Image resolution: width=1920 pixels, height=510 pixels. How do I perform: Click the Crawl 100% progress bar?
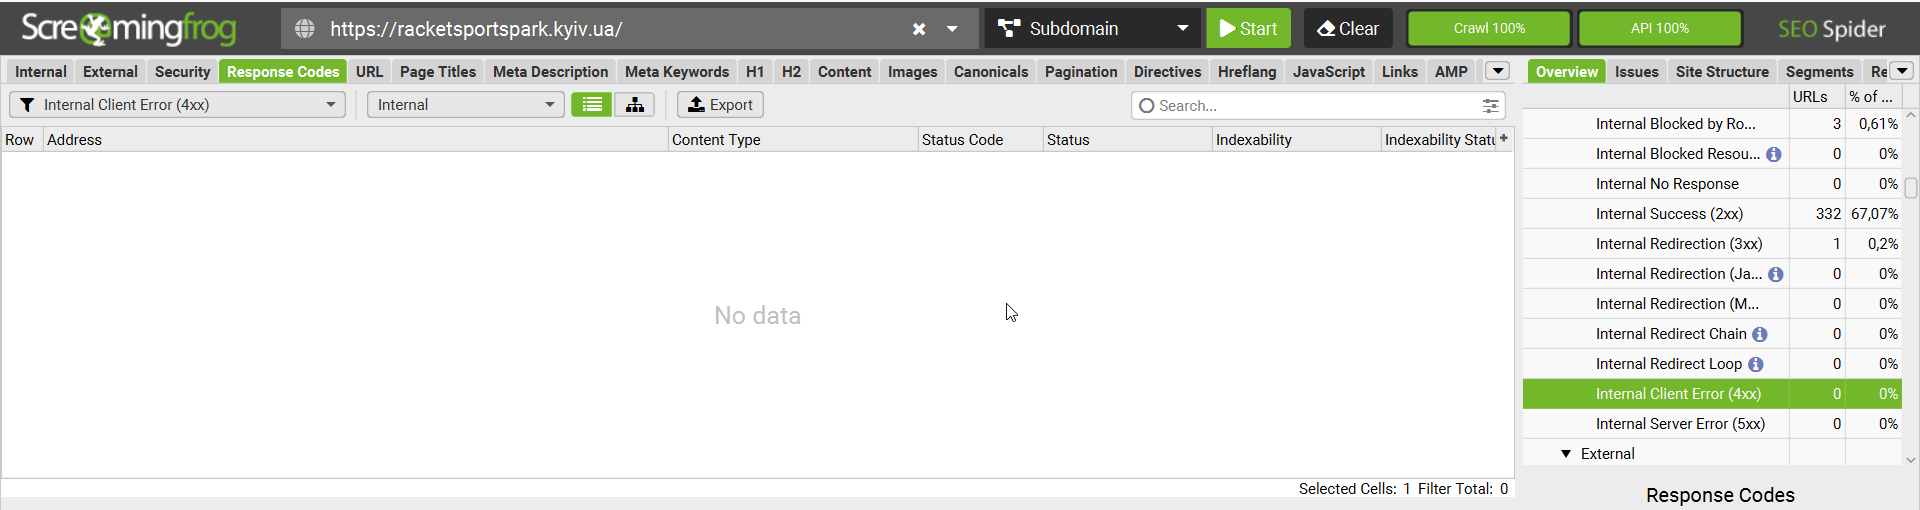coord(1489,29)
